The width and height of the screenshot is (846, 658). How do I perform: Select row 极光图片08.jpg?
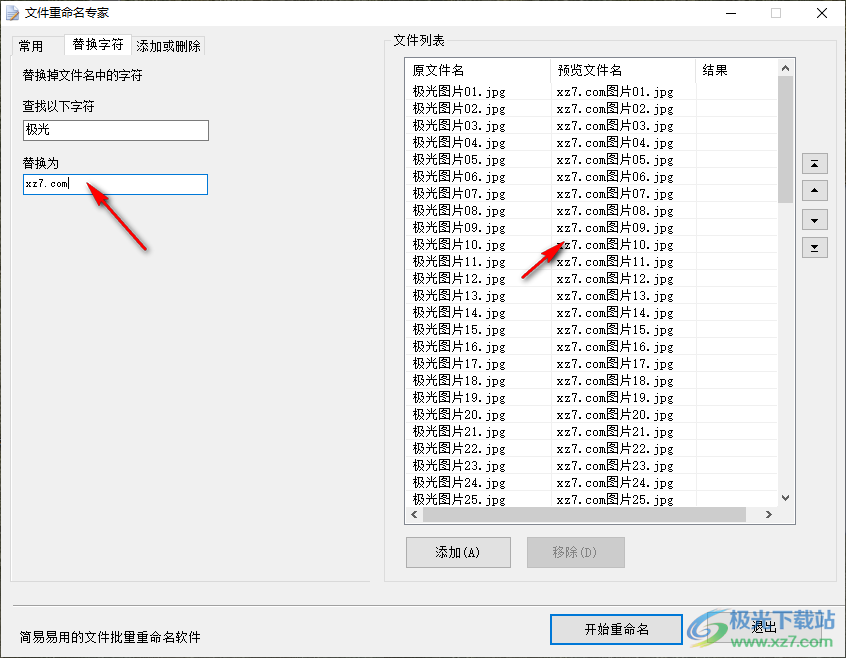click(x=591, y=210)
